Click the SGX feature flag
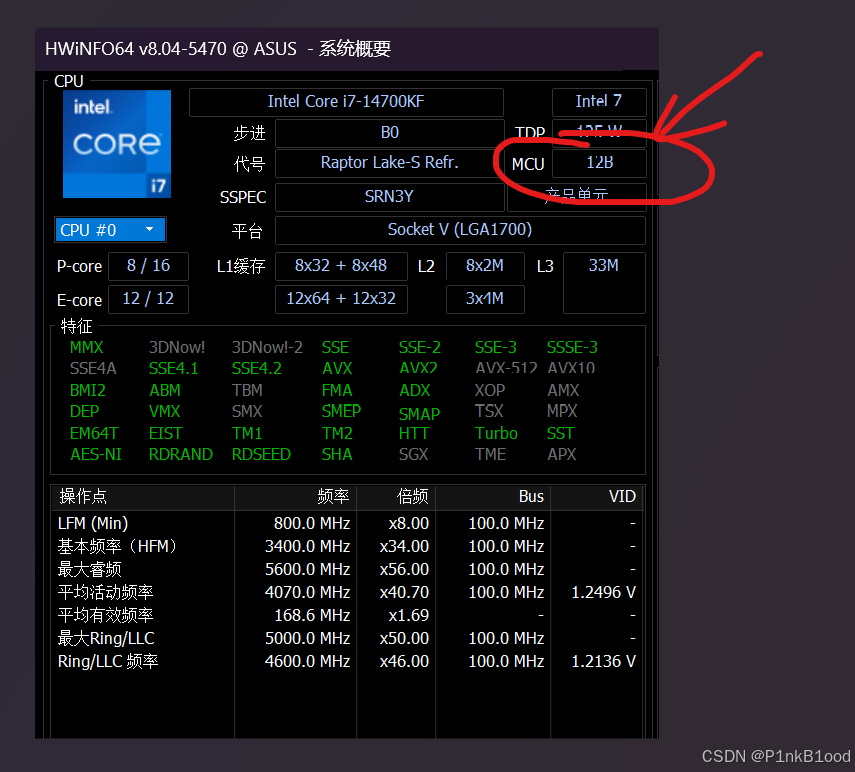The image size is (855, 772). pyautogui.click(x=413, y=454)
